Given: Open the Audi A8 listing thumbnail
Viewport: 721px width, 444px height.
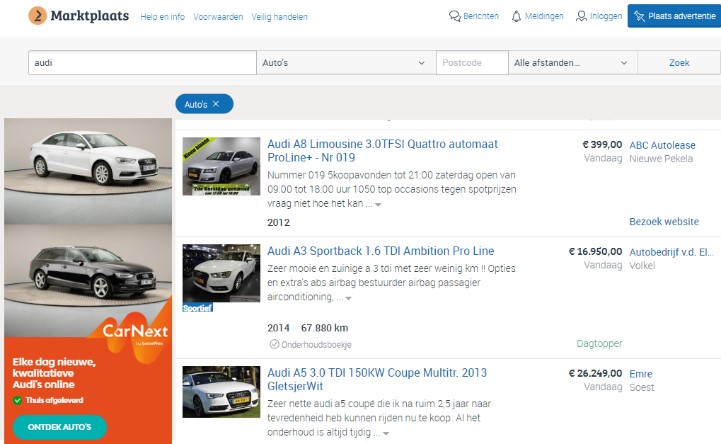Looking at the screenshot, I should [221, 166].
